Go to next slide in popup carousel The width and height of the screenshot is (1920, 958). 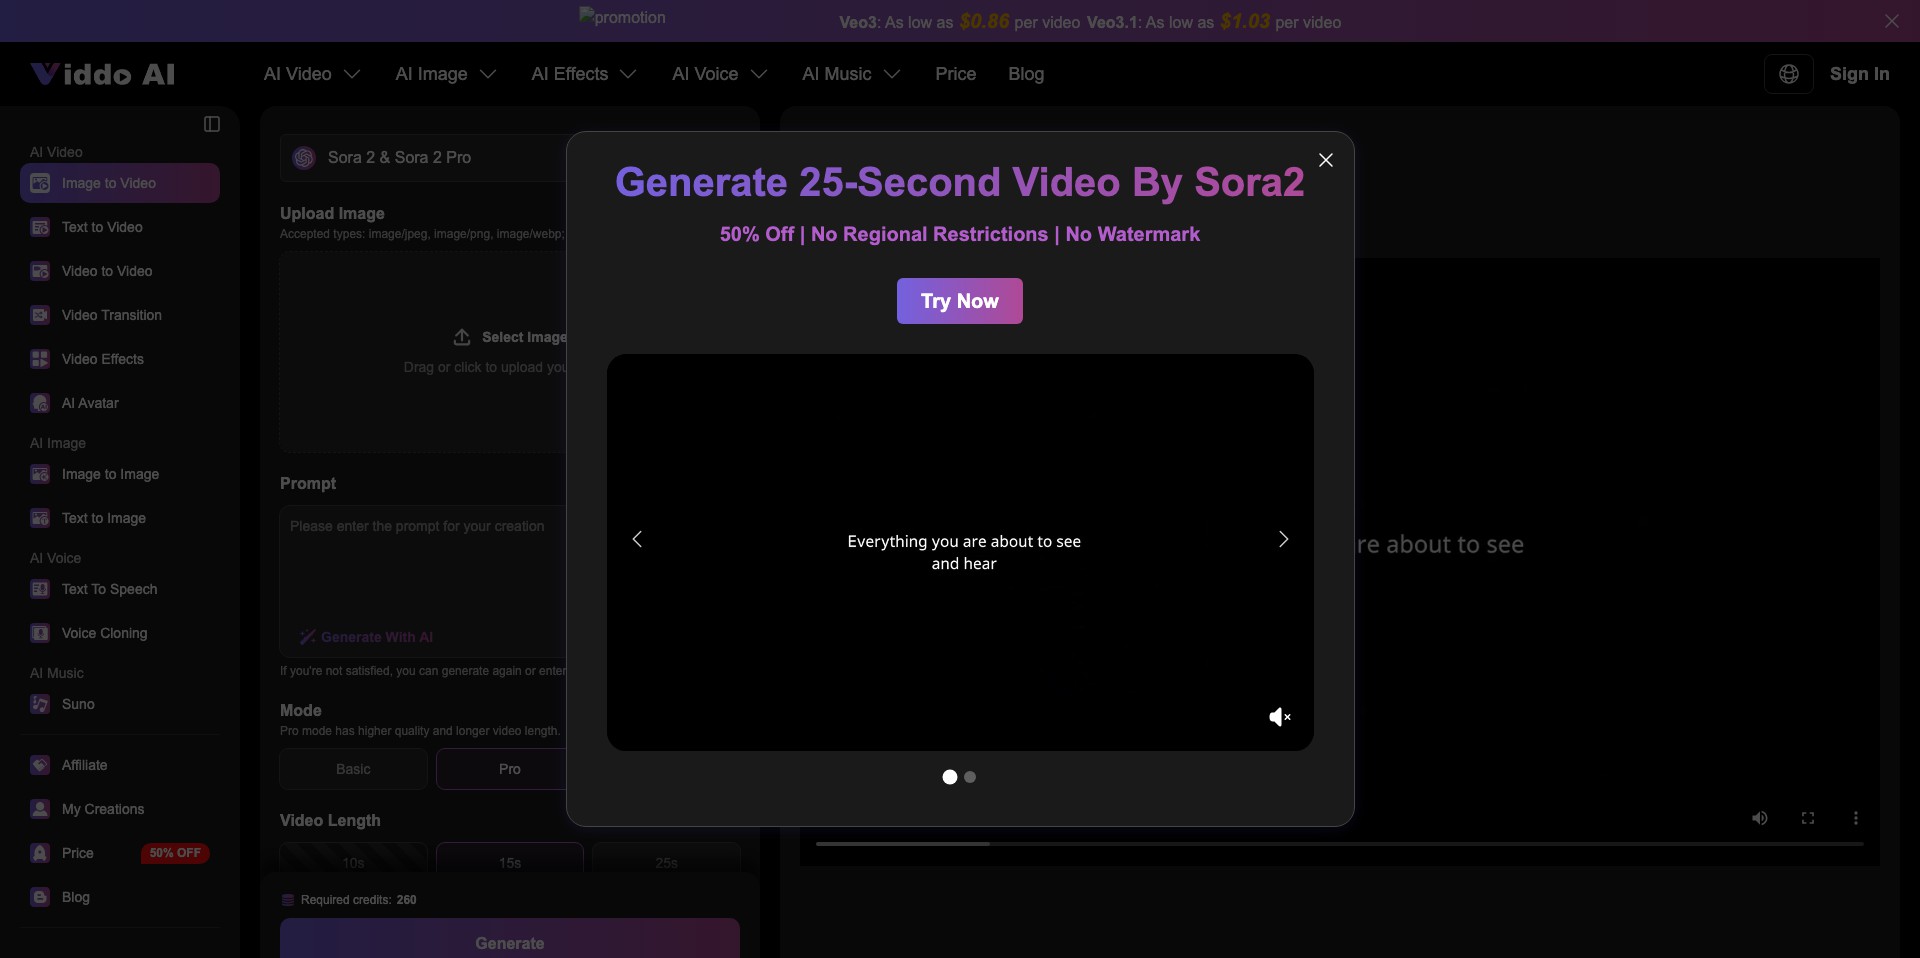1283,539
